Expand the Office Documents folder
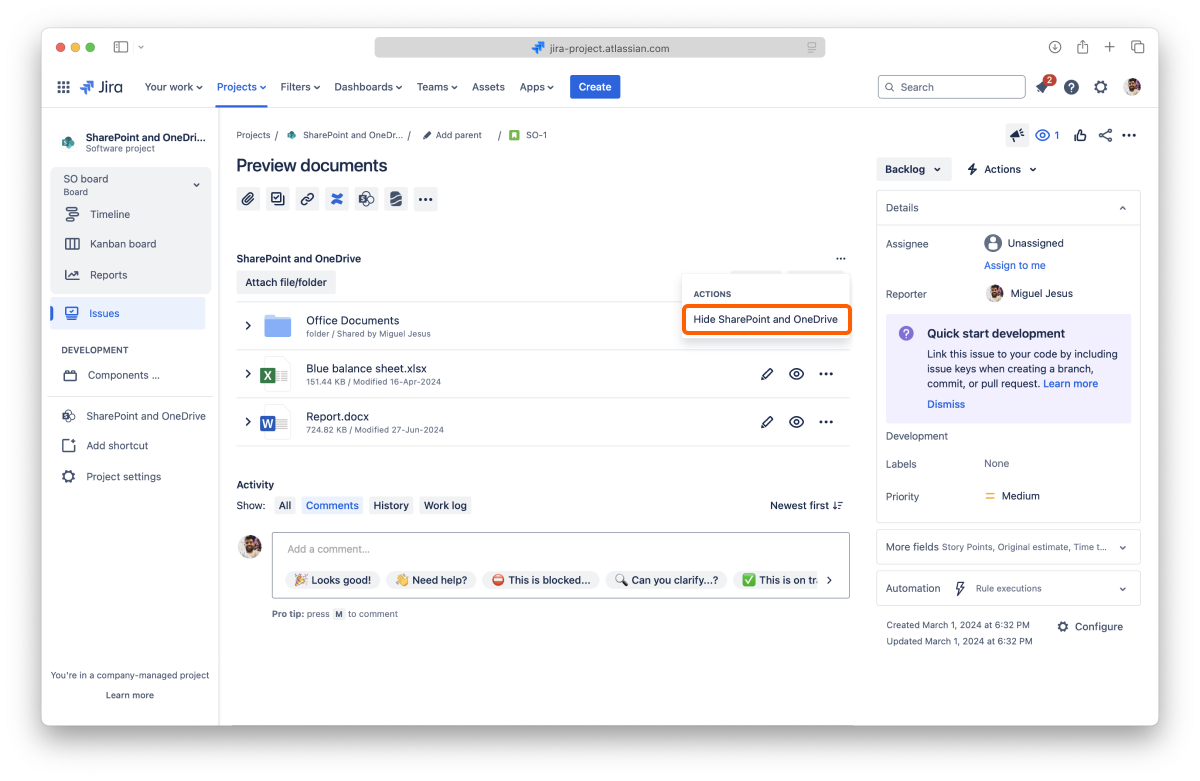This screenshot has width=1200, height=781. pyautogui.click(x=248, y=326)
